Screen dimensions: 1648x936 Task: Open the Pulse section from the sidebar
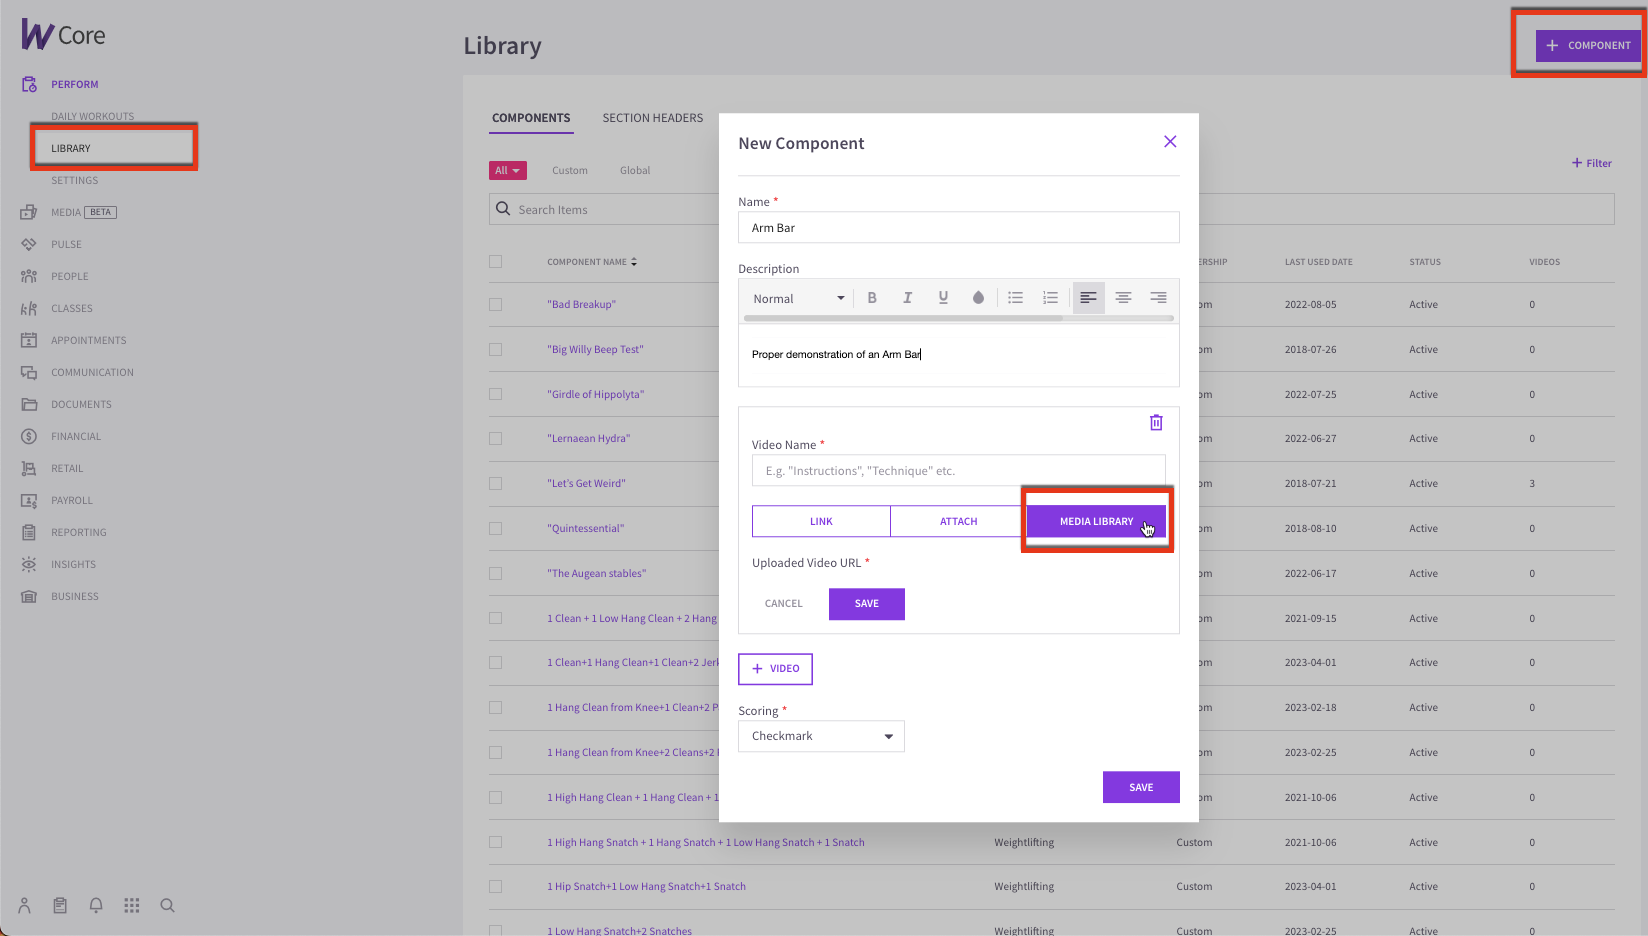pos(66,243)
